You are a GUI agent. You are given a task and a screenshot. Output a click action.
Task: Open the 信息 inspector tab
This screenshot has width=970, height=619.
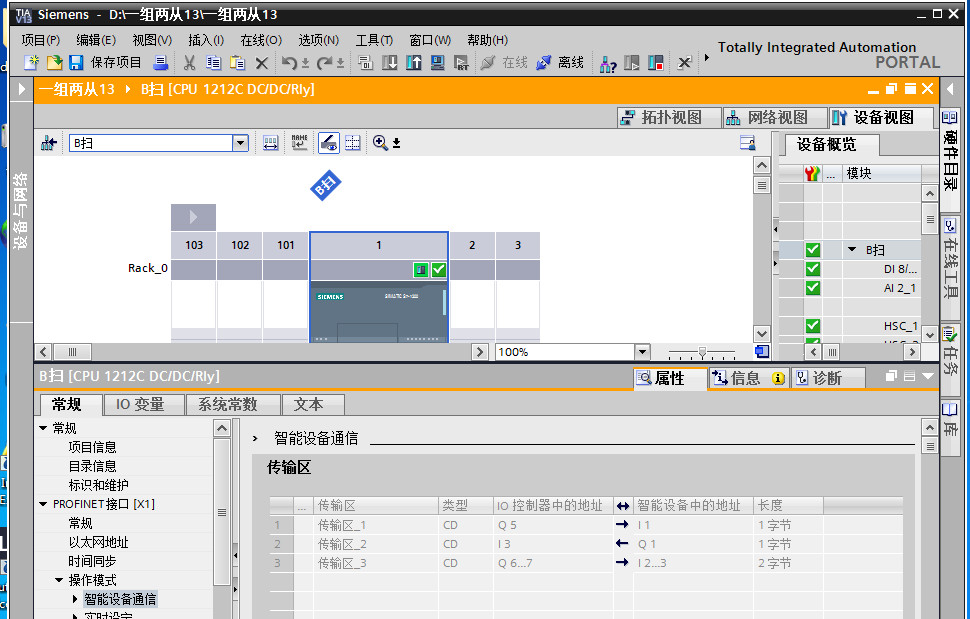(749, 378)
